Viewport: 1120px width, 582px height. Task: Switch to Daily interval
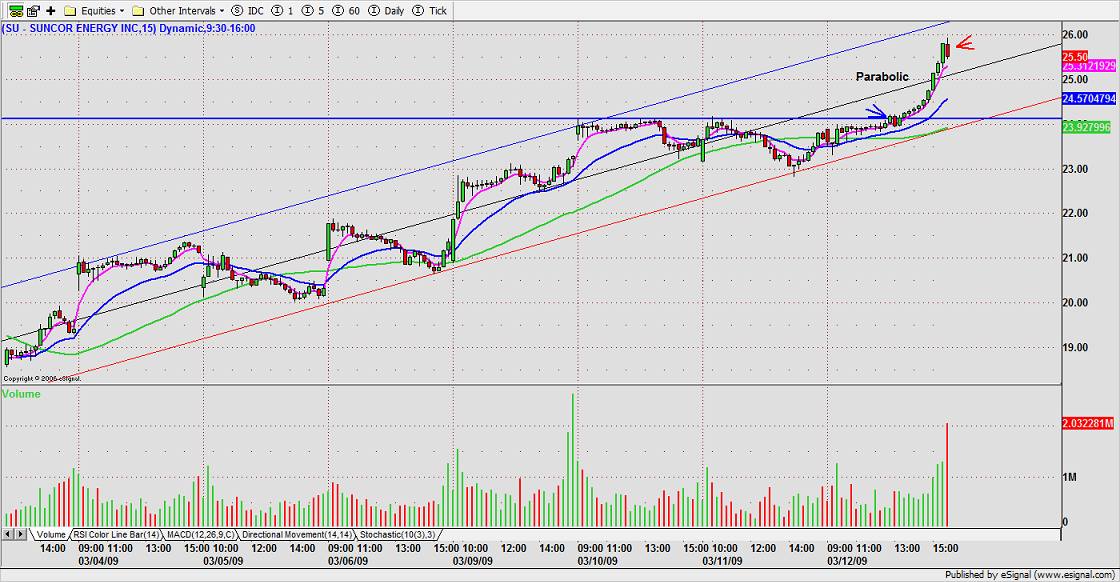coord(386,11)
